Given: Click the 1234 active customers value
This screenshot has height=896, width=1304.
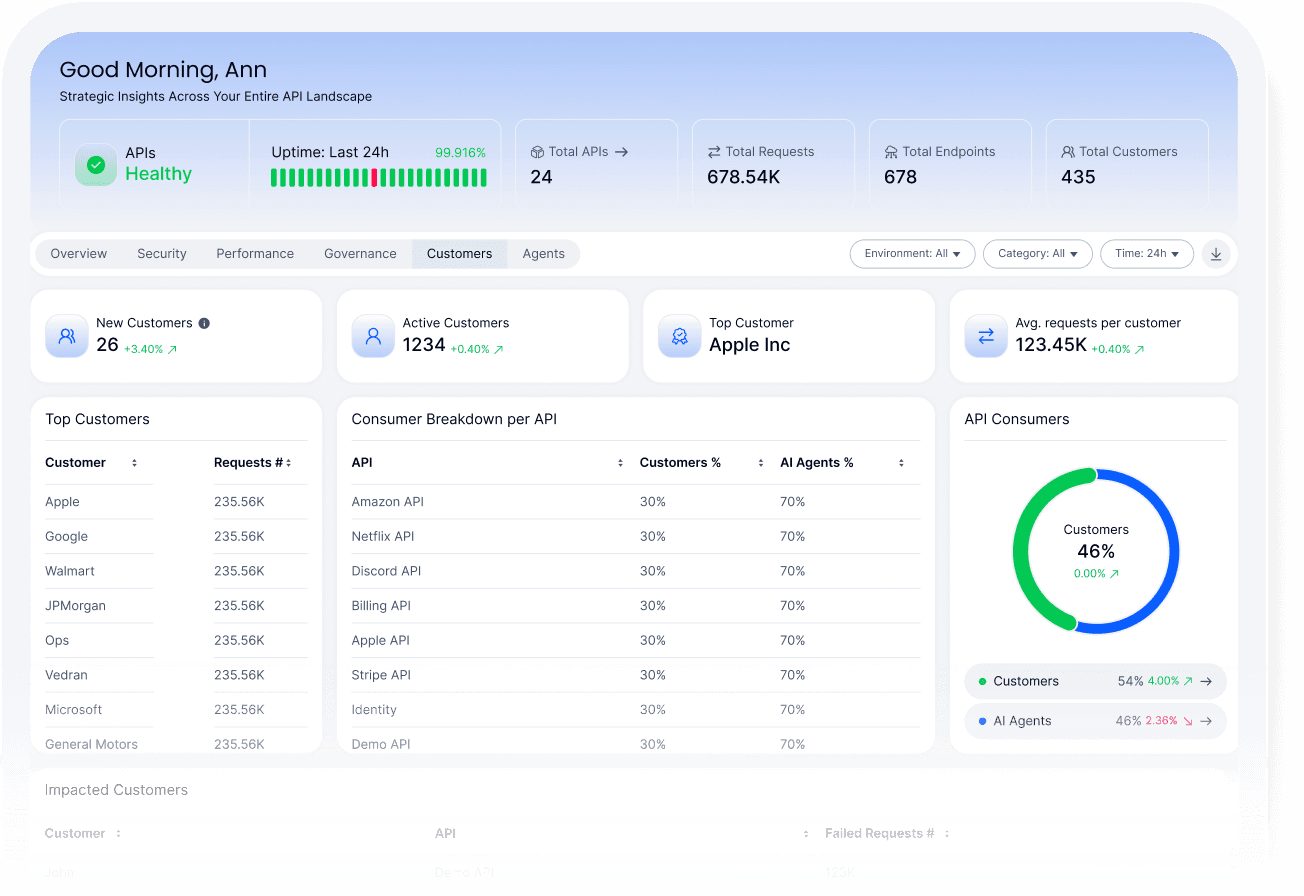Looking at the screenshot, I should click(424, 345).
